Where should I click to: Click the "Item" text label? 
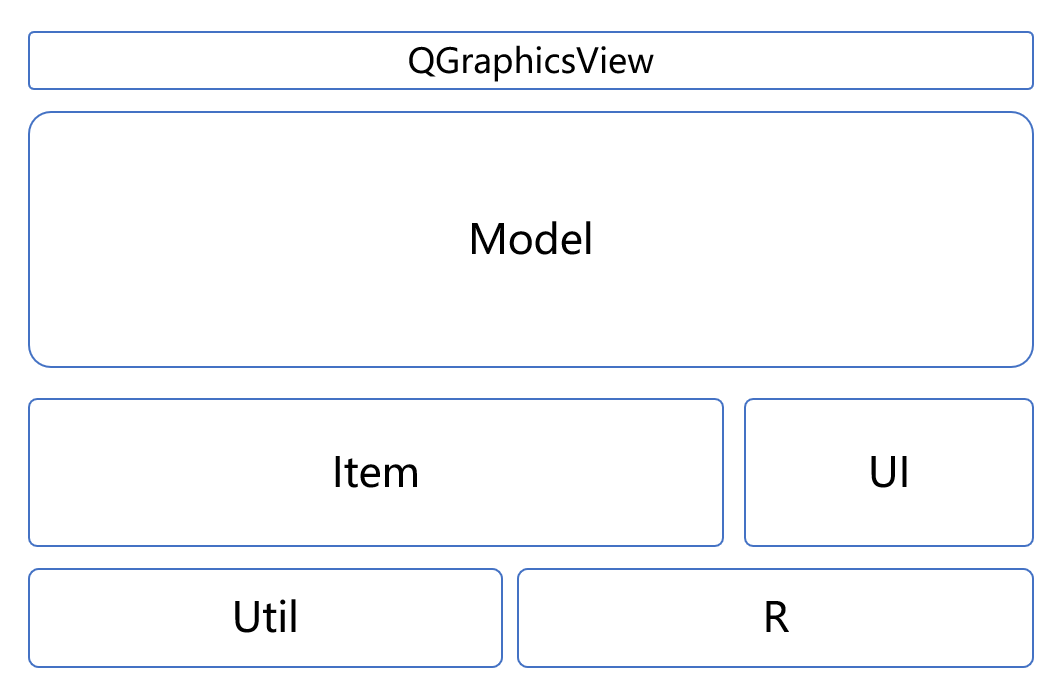click(x=375, y=472)
